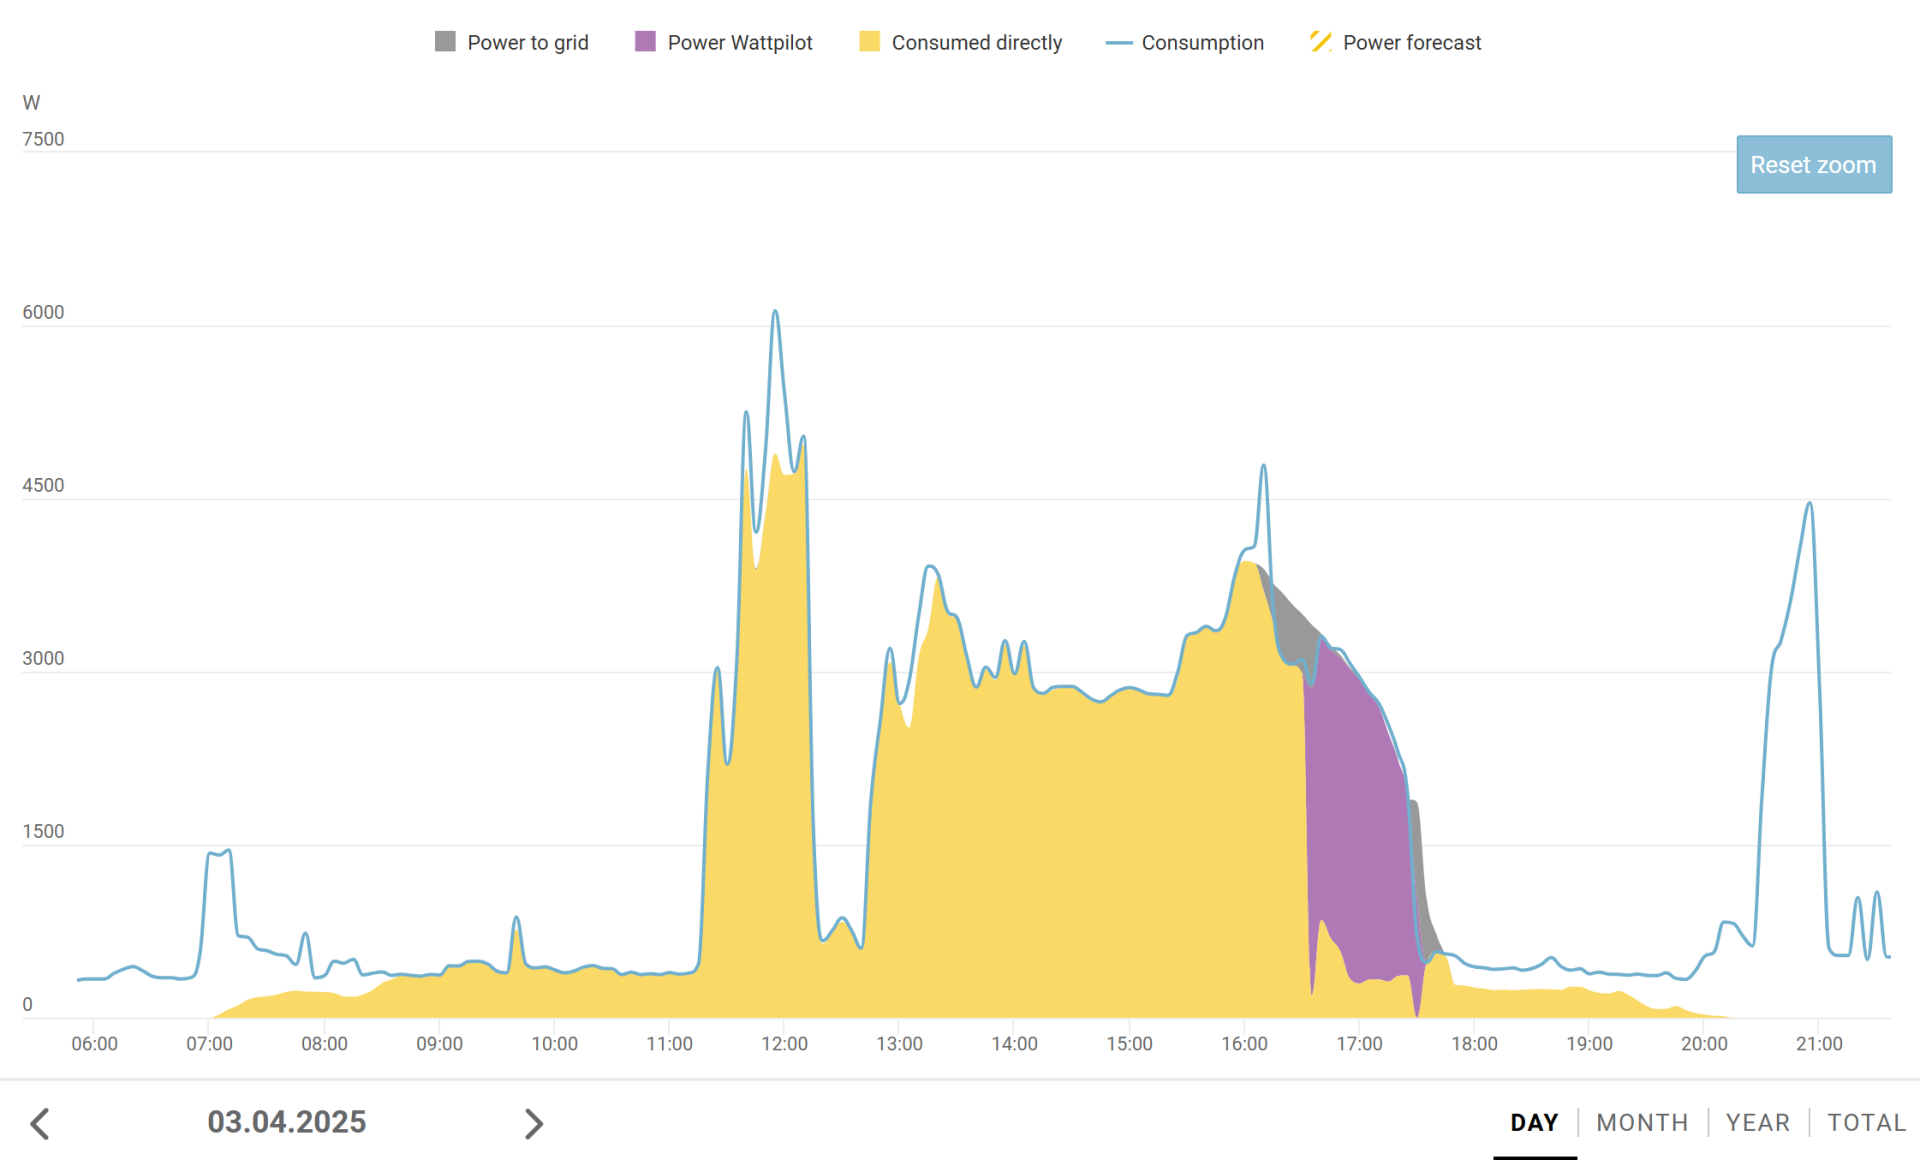The width and height of the screenshot is (1920, 1160).
Task: Click the purple Power Wattpilot legend swatch
Action: tap(645, 42)
